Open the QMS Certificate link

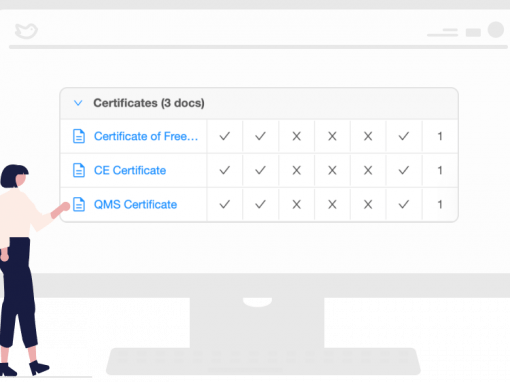(135, 204)
